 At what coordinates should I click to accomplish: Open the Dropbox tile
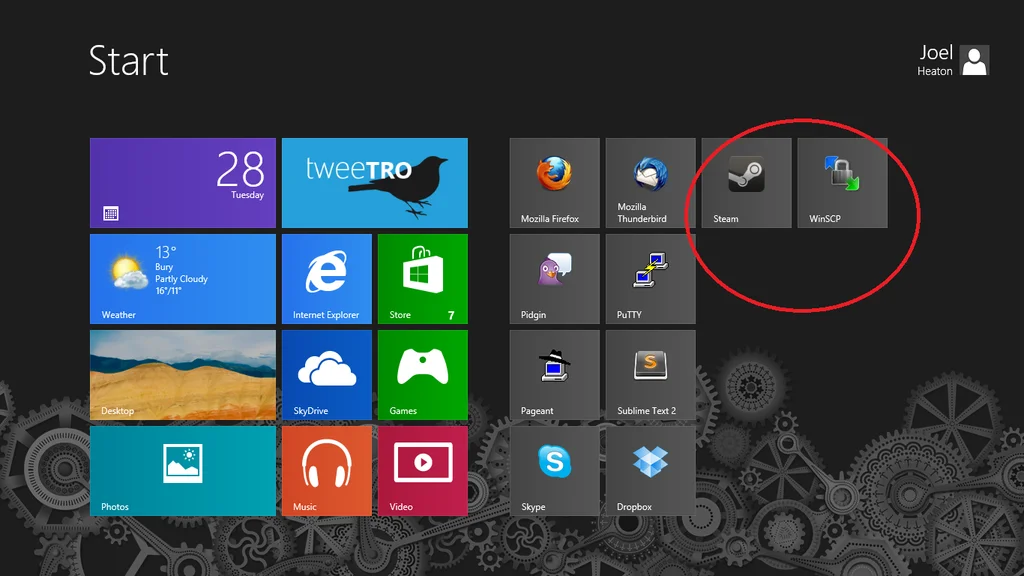pos(650,471)
